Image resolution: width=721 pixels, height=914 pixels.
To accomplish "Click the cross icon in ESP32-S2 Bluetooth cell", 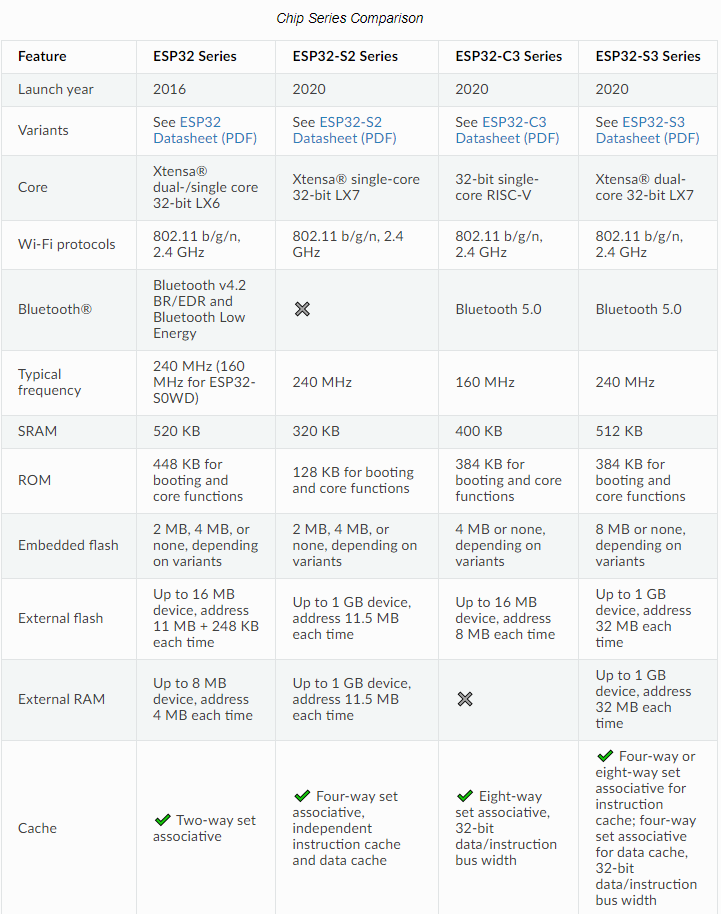I will (302, 309).
